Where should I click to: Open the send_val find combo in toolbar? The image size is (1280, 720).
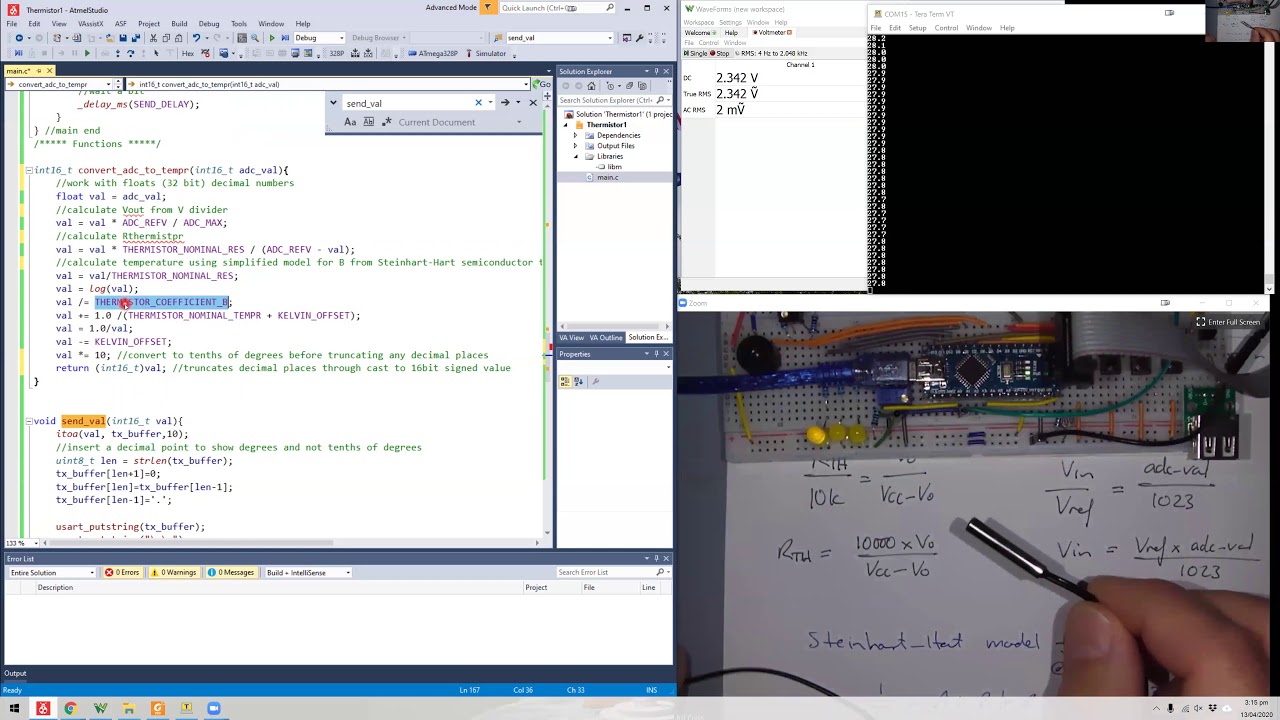[x=560, y=38]
